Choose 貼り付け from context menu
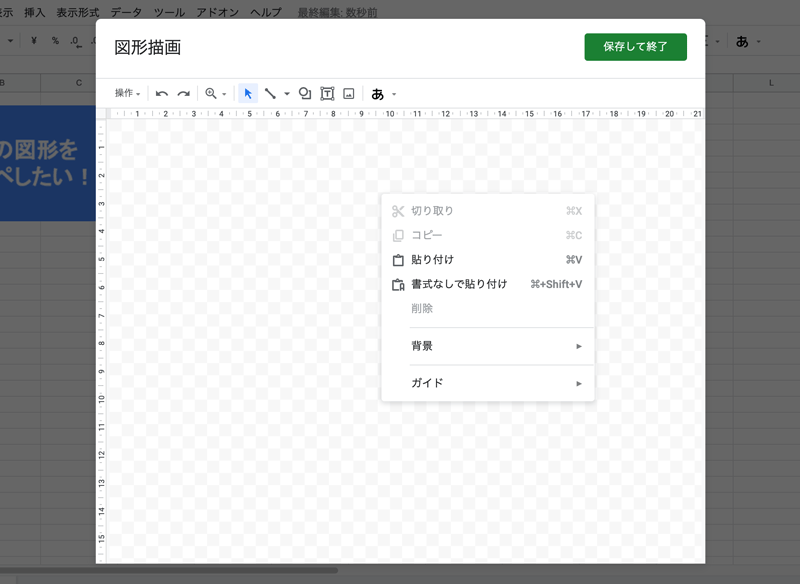 487,260
